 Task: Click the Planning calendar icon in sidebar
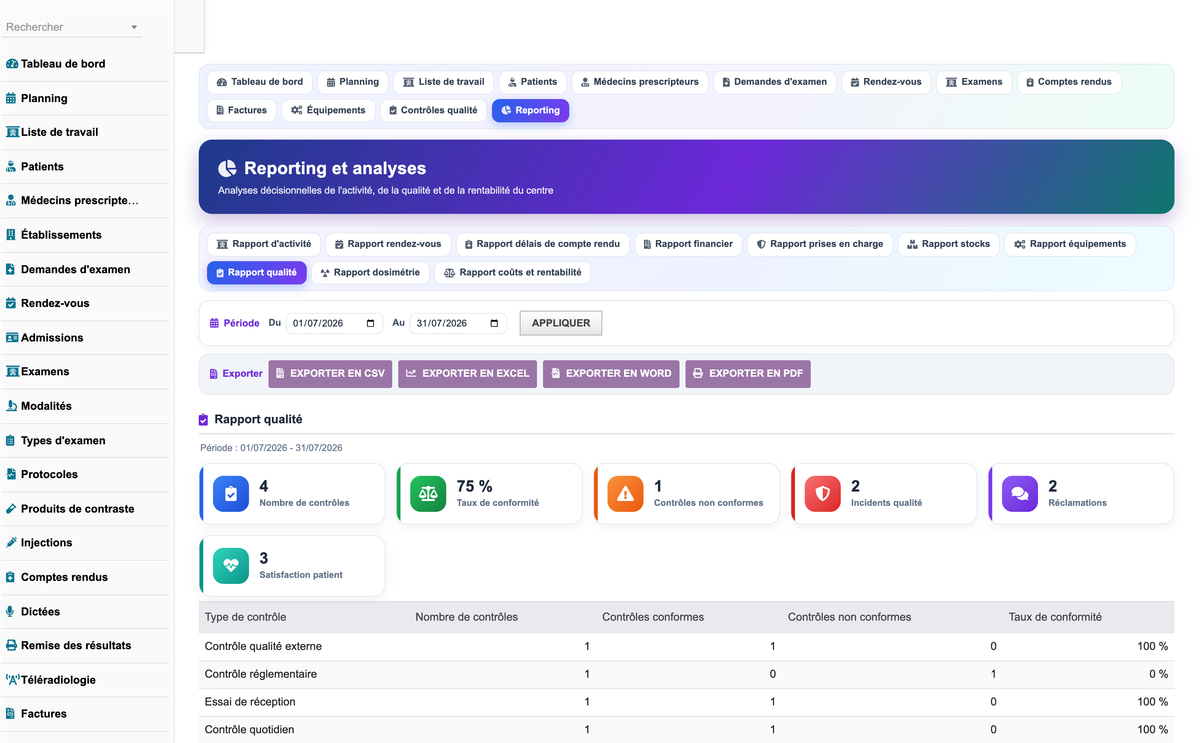(x=11, y=98)
